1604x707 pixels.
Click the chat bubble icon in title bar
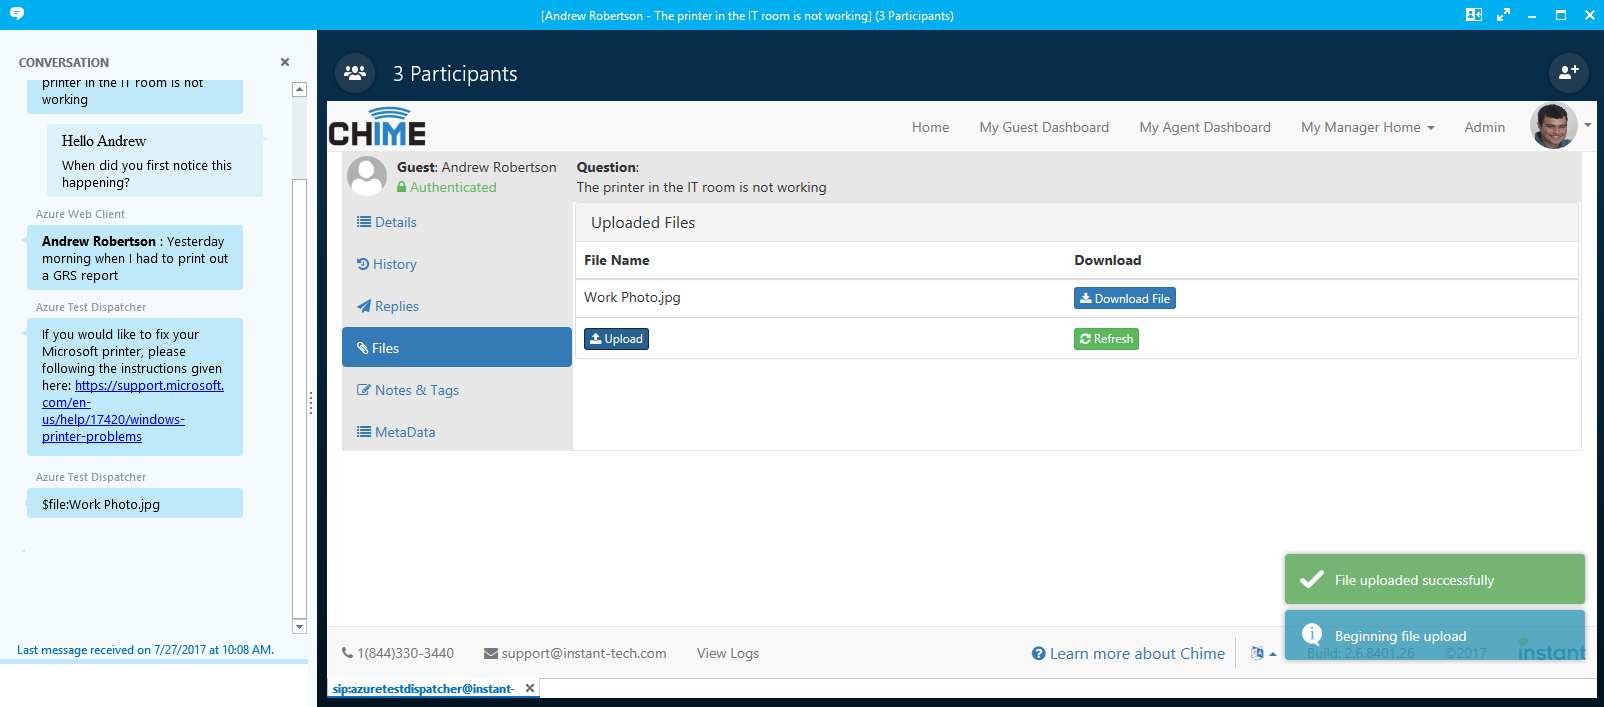17,14
